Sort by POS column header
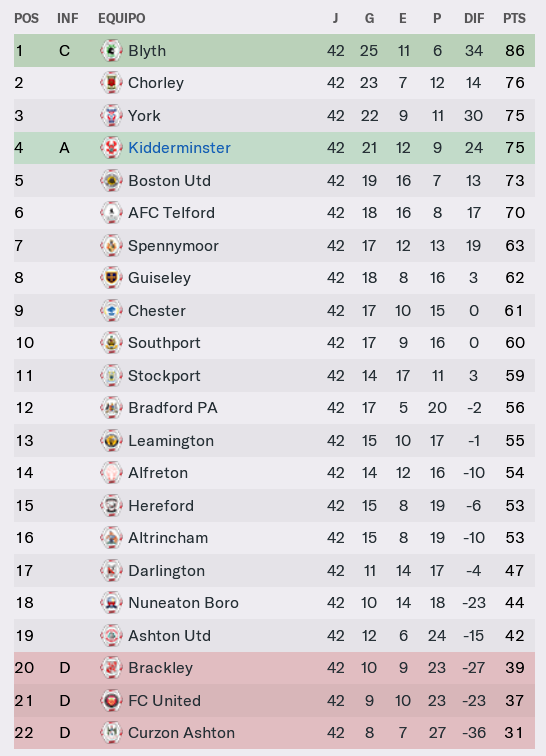This screenshot has width=546, height=756. point(26,18)
